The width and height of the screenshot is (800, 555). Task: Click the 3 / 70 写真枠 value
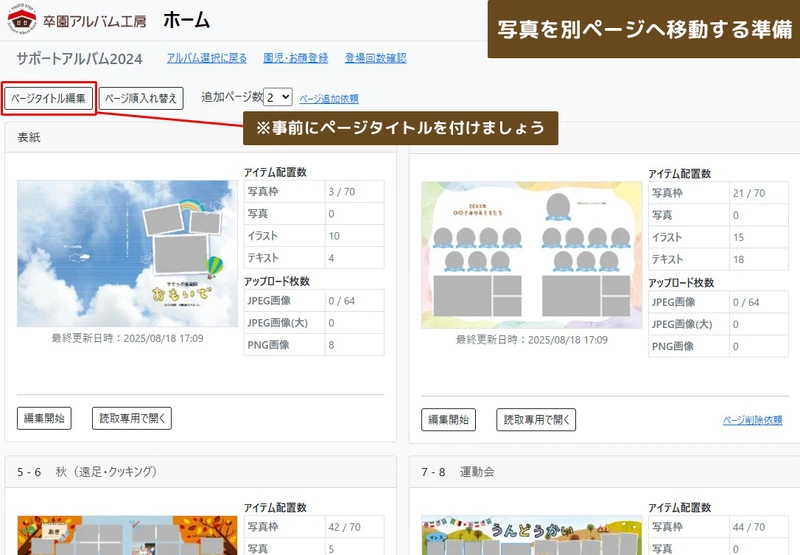pos(342,192)
